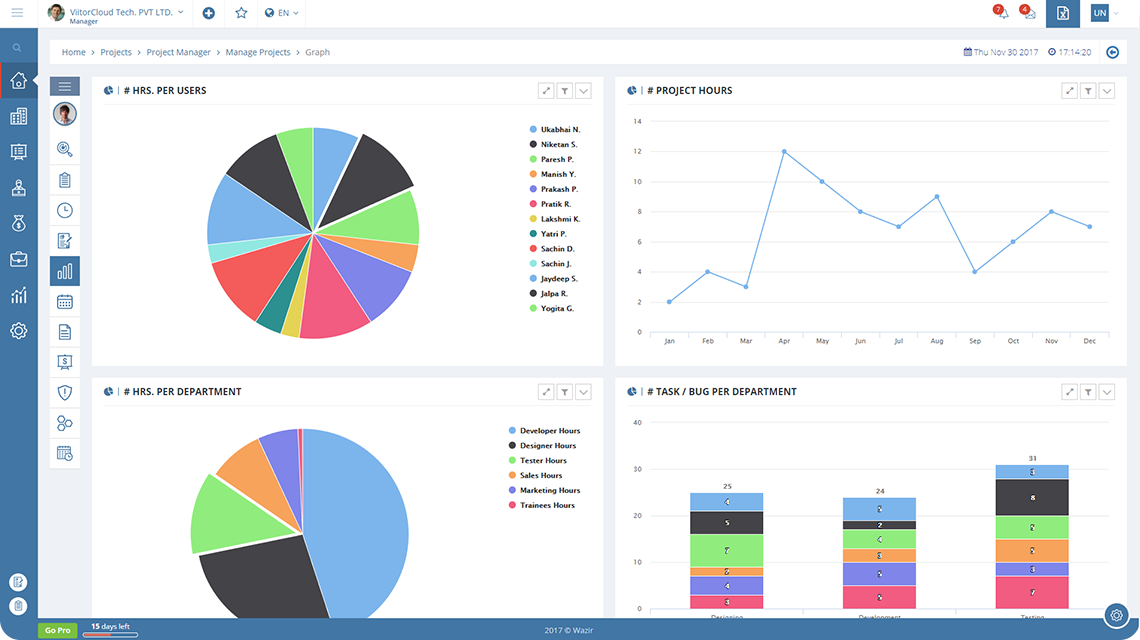The width and height of the screenshot is (1140, 640).
Task: Collapse the Hrs. Per Department panel
Action: (x=584, y=392)
